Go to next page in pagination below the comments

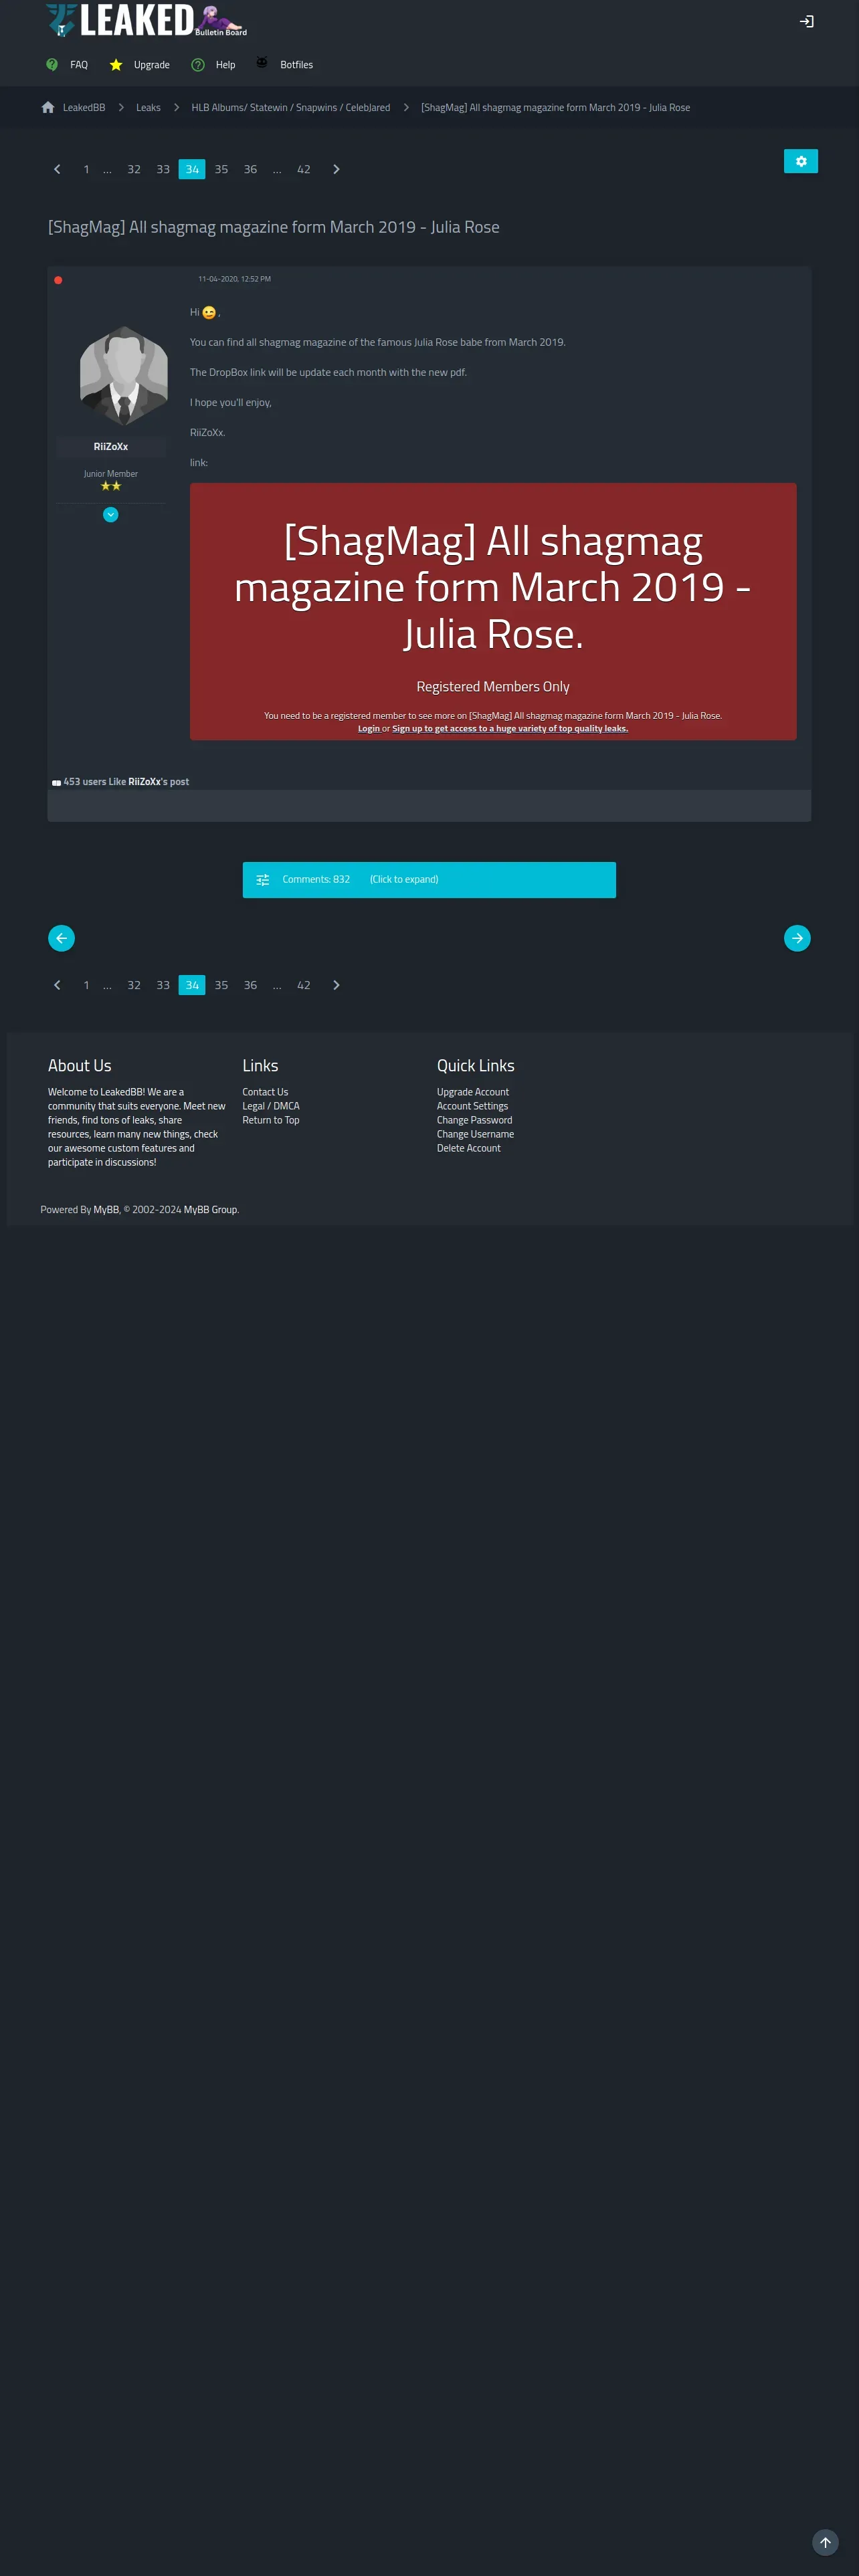[336, 985]
